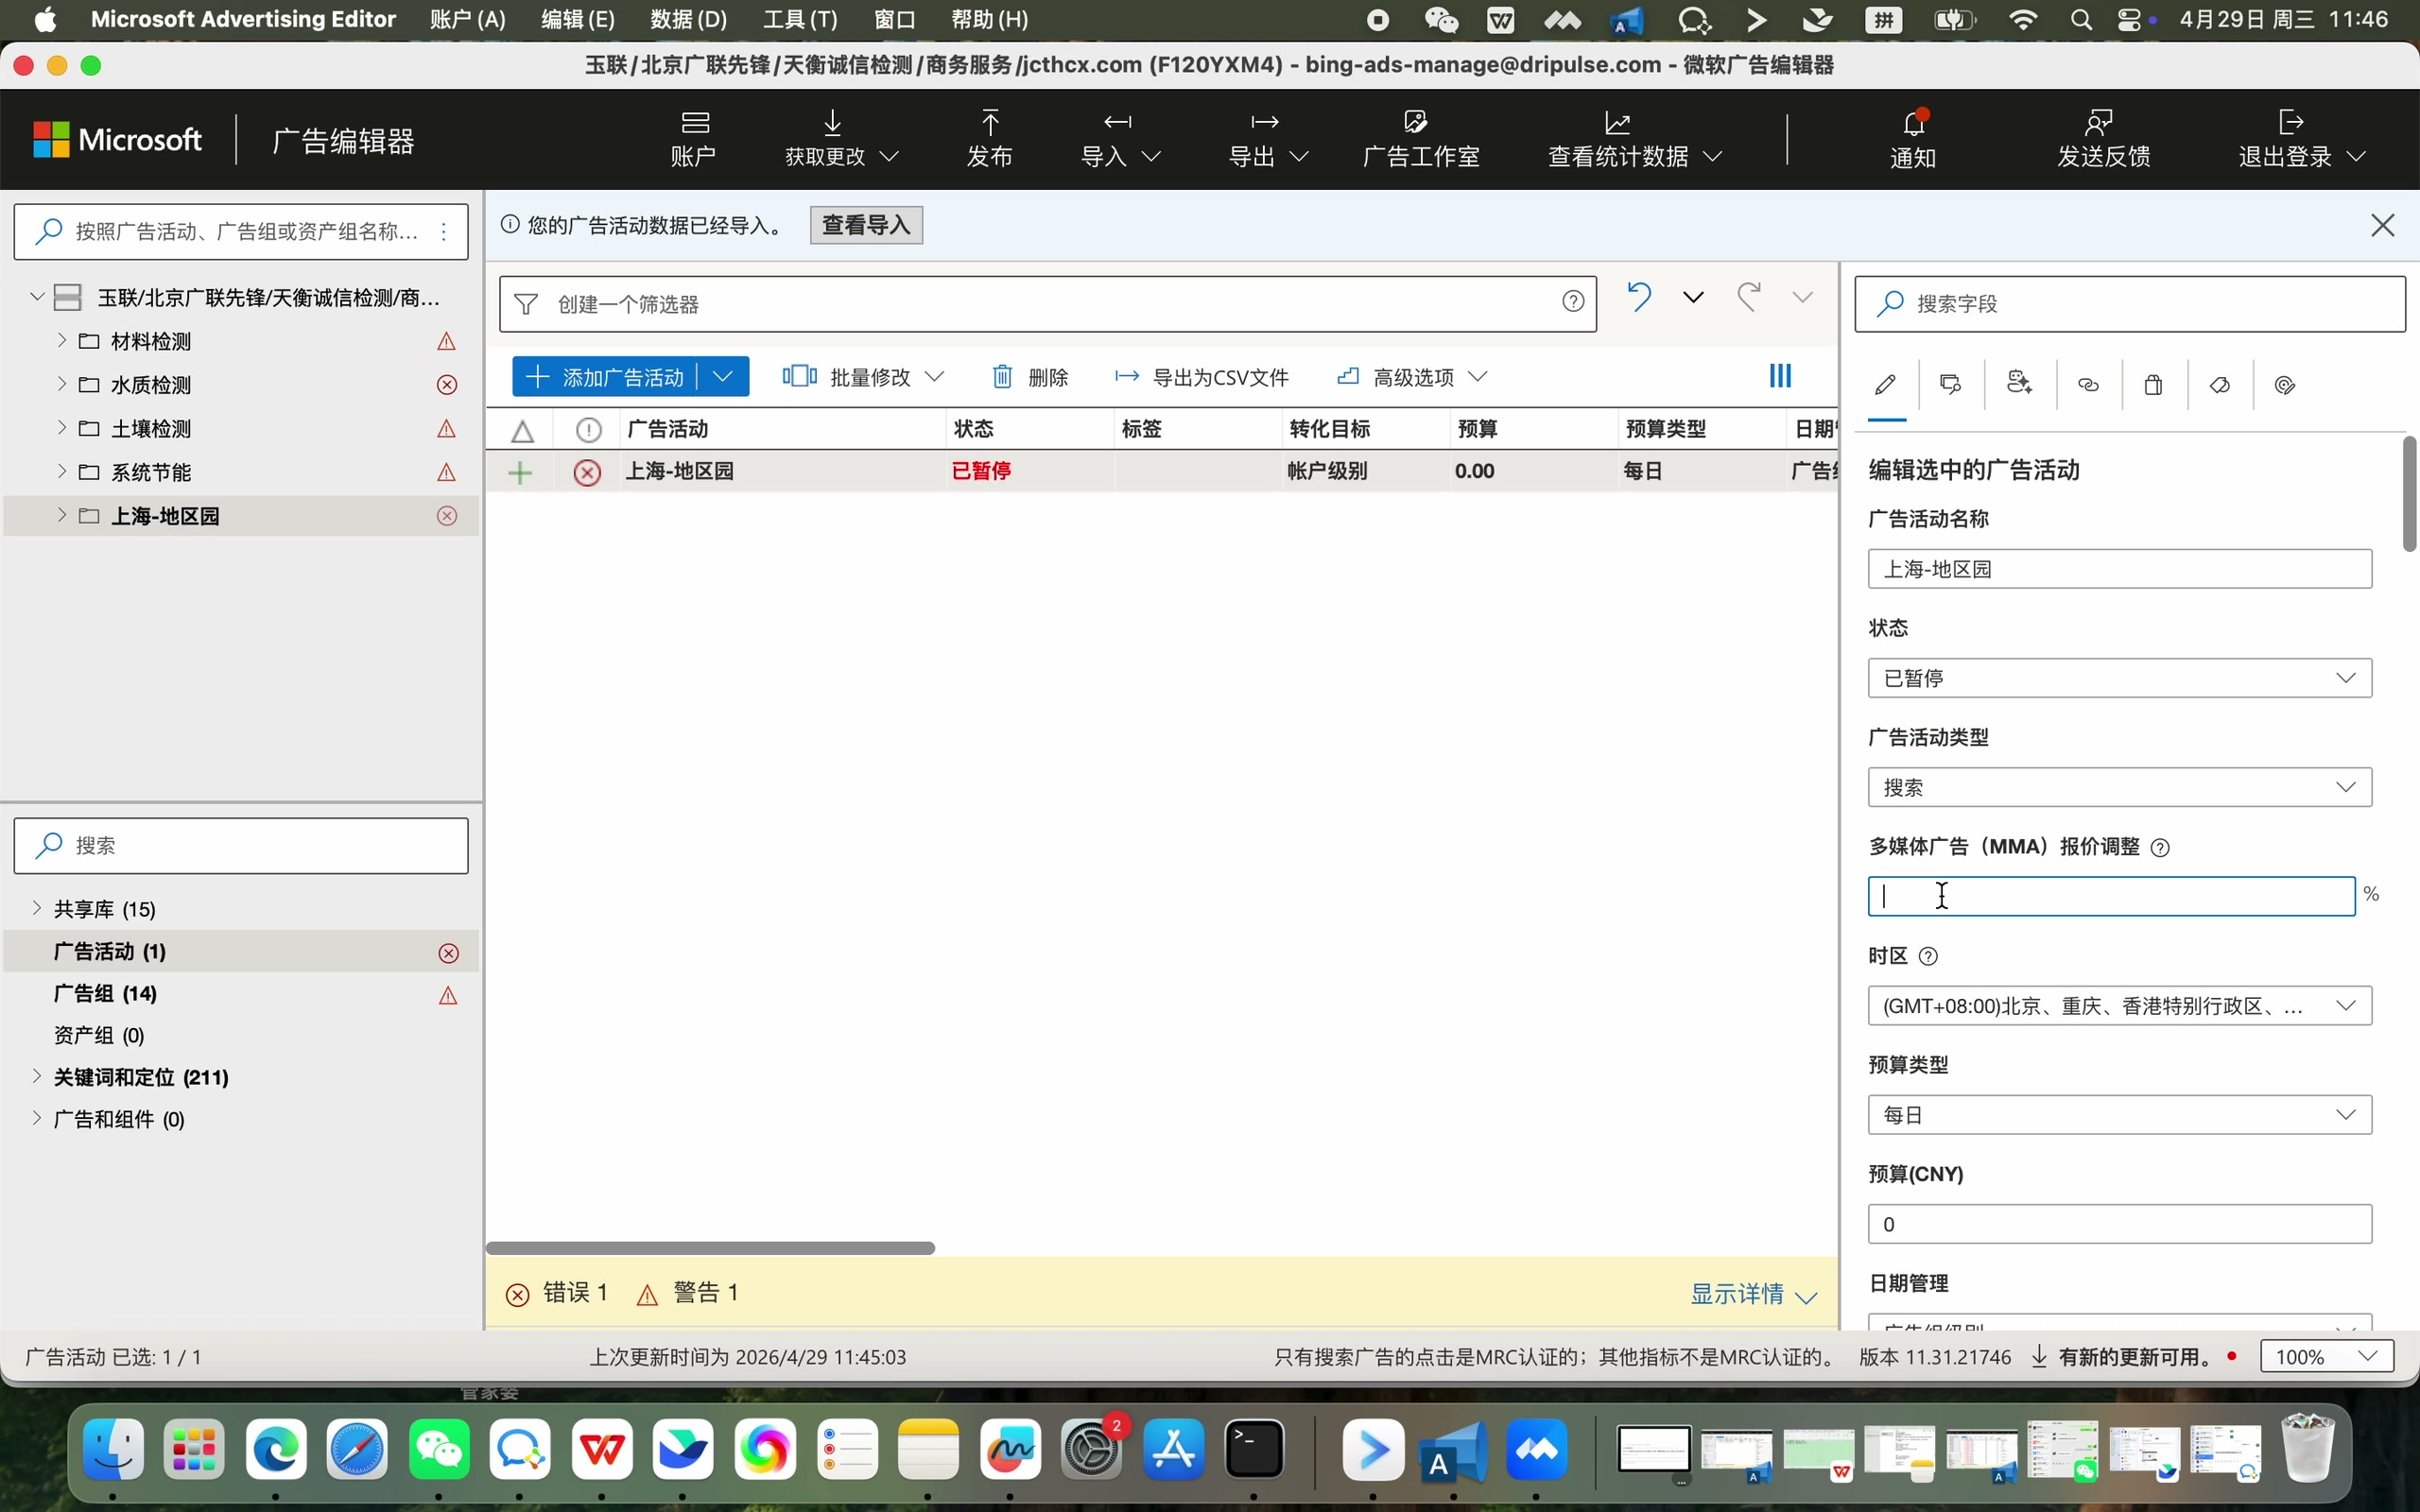Open Terminal from the dock
The width and height of the screenshot is (2420, 1512).
[1254, 1450]
